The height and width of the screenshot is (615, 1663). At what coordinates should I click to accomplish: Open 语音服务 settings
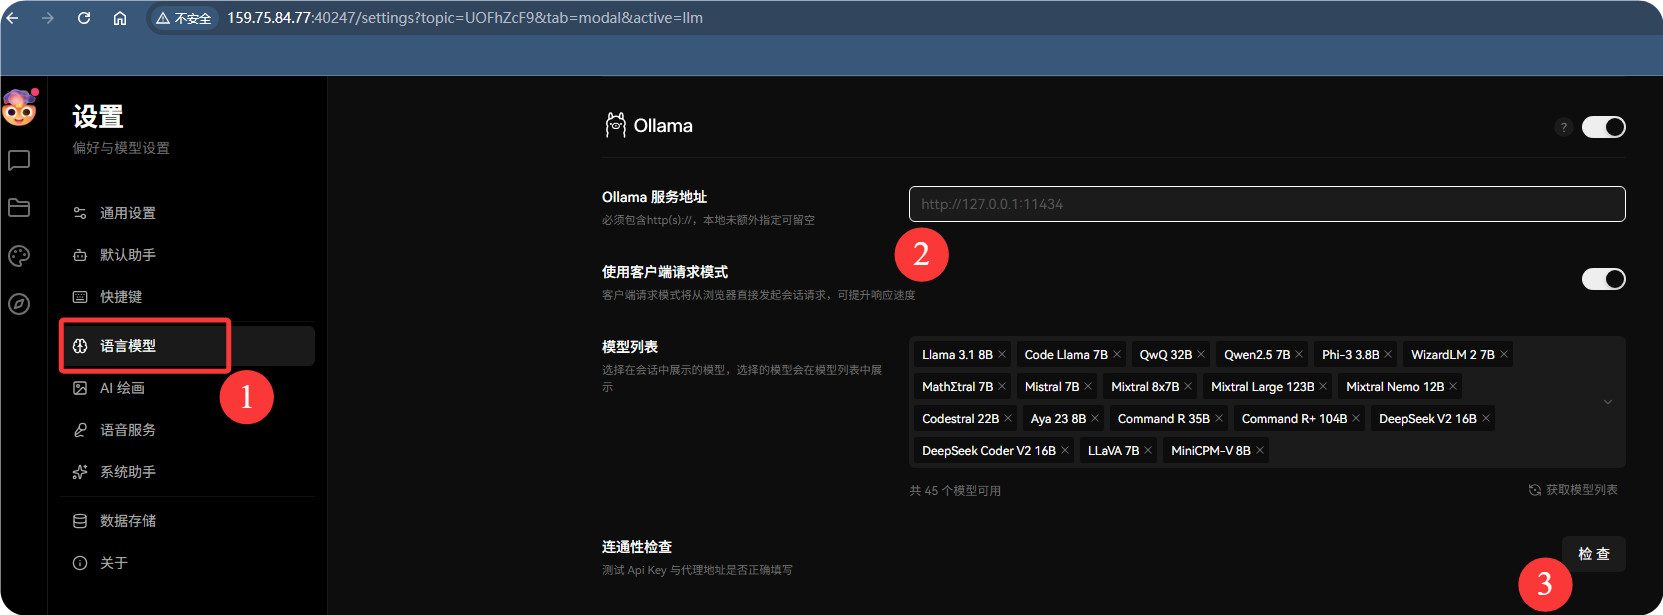[187, 430]
